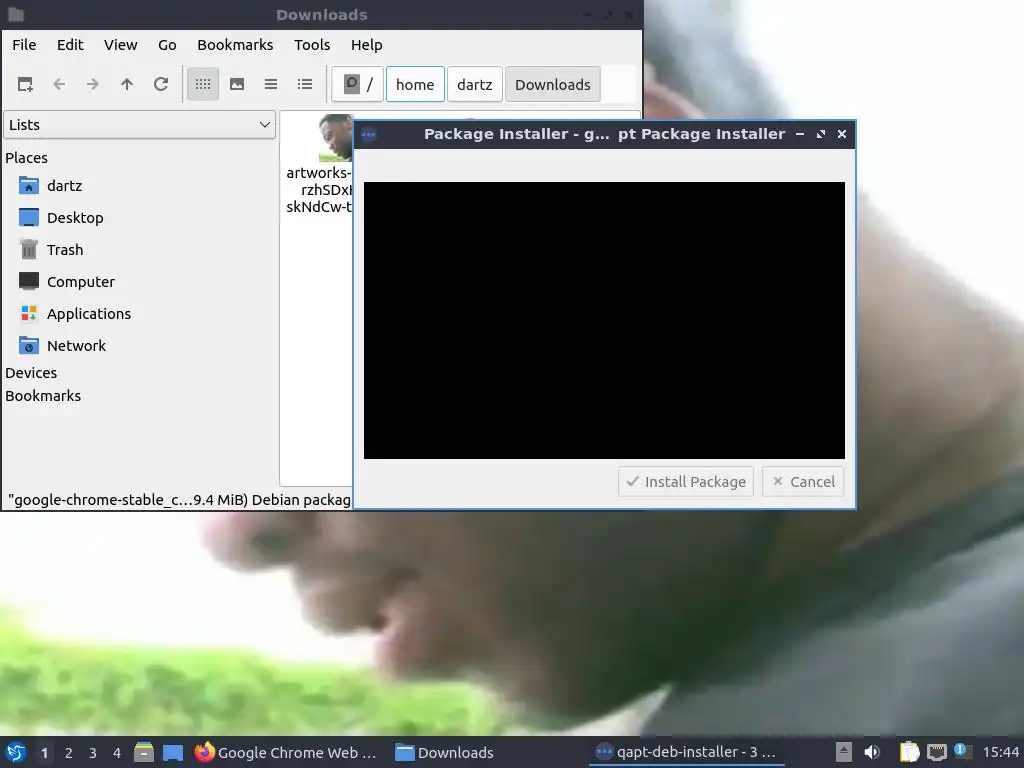The height and width of the screenshot is (768, 1024).
Task: Click the root / path button
Action: tap(357, 84)
